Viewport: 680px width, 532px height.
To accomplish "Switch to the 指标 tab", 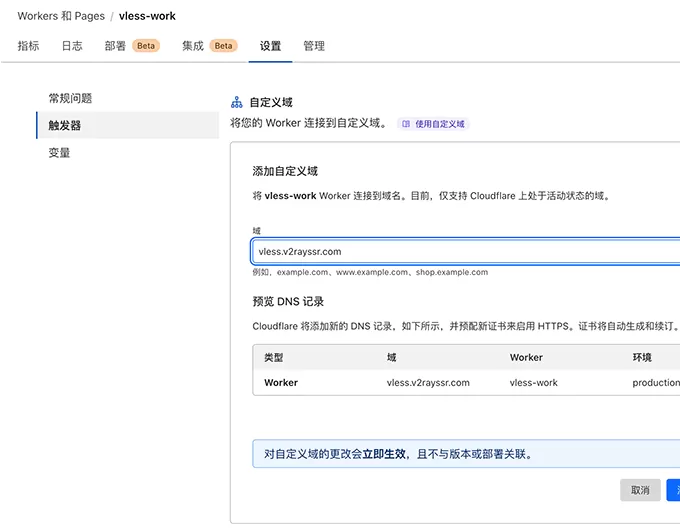I will (28, 46).
